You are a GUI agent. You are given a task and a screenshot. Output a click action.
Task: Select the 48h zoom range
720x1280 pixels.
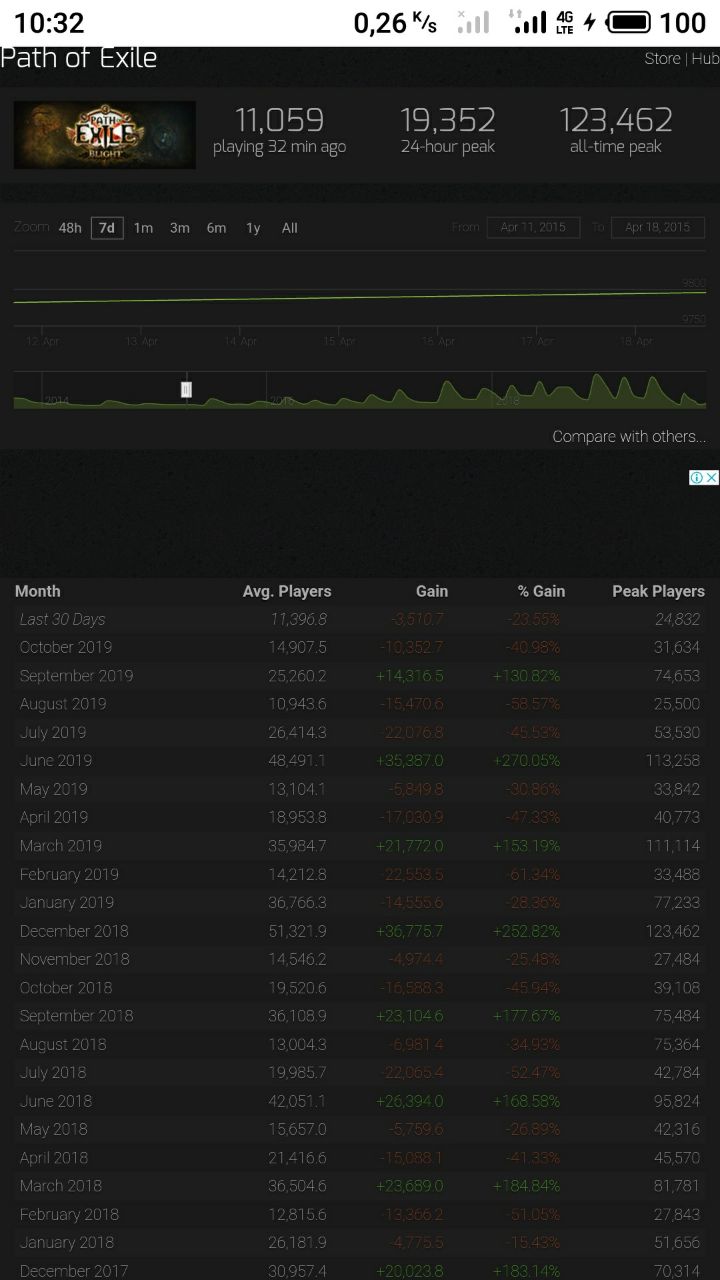(70, 228)
